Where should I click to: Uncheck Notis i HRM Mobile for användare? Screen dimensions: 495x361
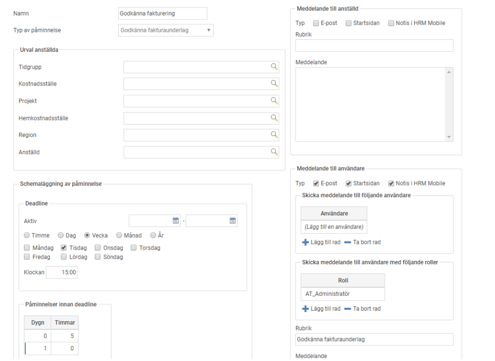coord(391,183)
